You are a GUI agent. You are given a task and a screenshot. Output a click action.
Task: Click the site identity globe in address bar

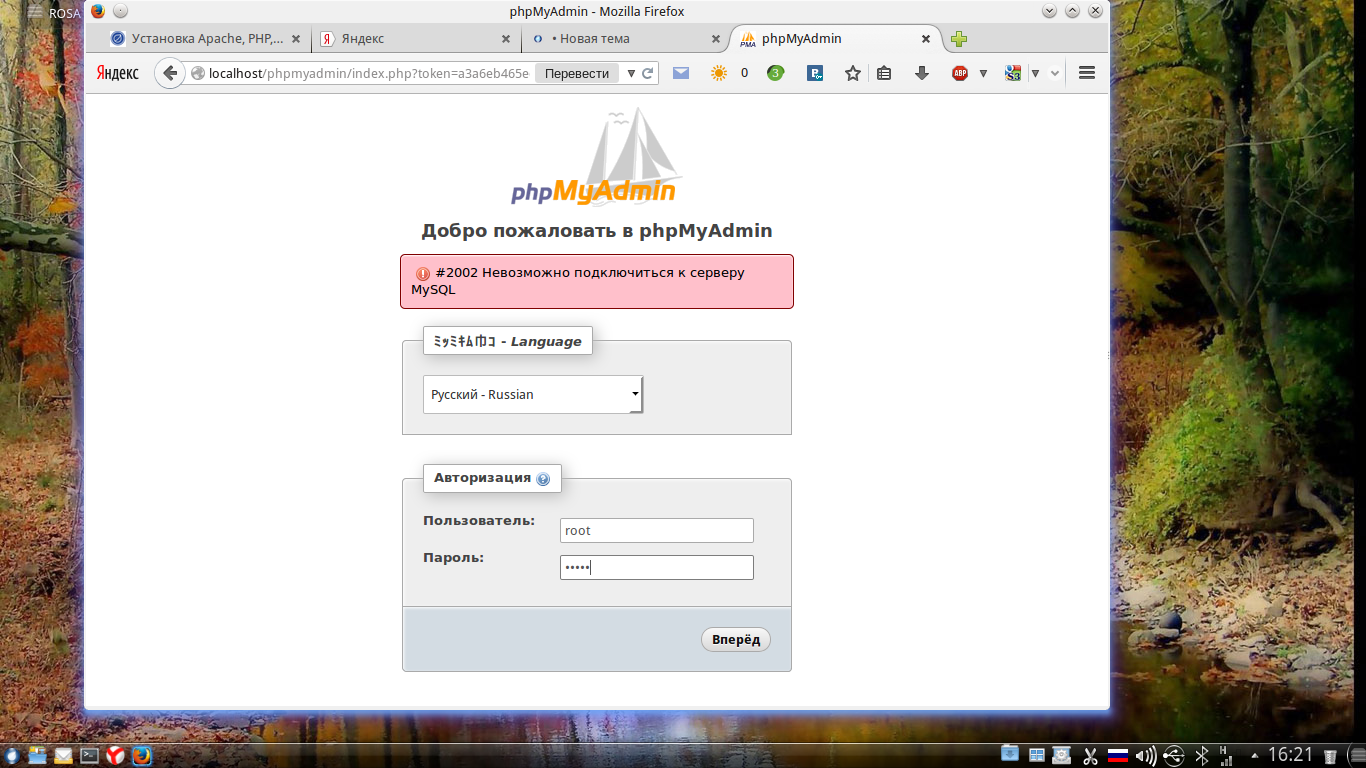pyautogui.click(x=198, y=73)
